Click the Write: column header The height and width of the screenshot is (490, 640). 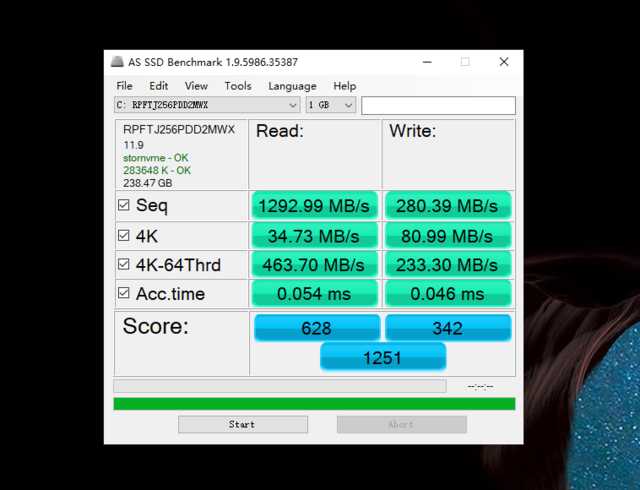tap(413, 131)
